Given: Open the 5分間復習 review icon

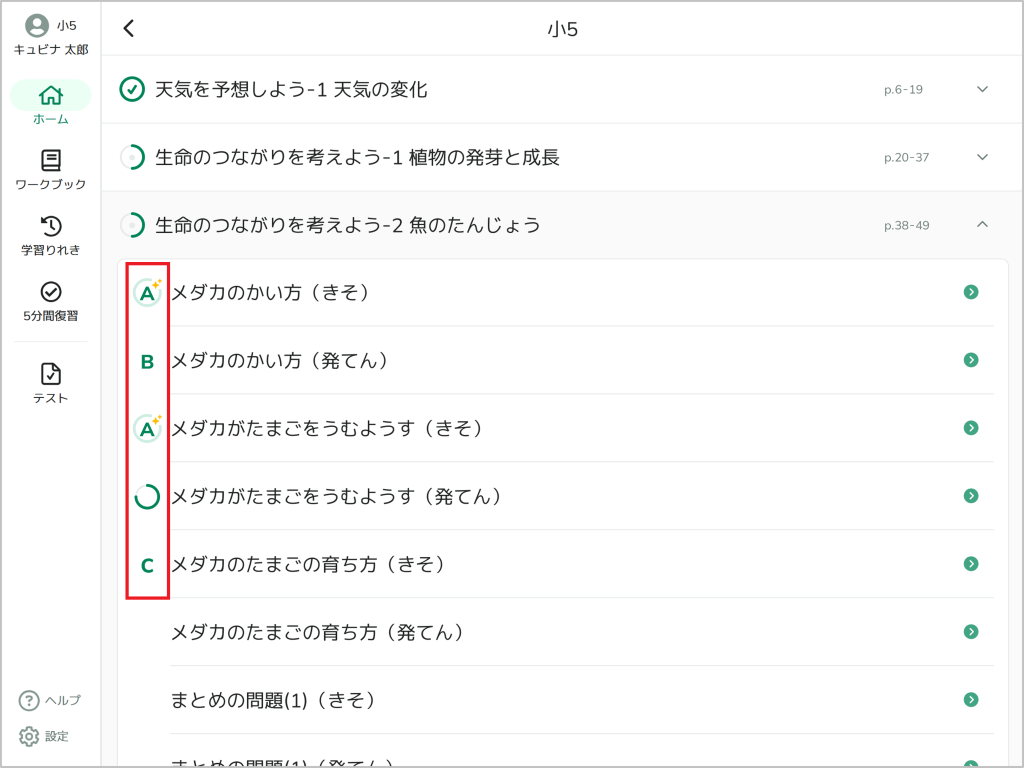Looking at the screenshot, I should click(x=51, y=292).
